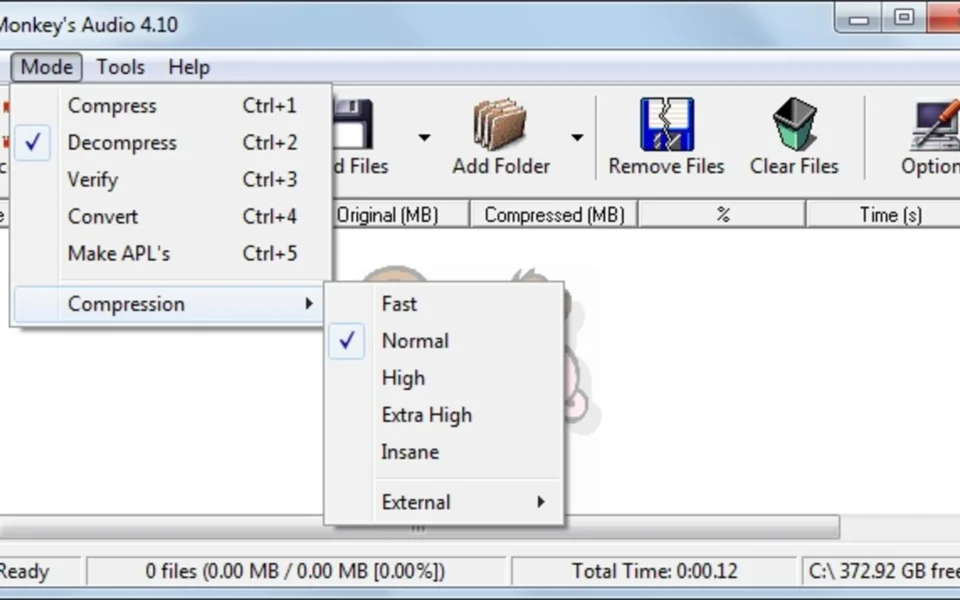The image size is (960, 600).
Task: Click the Add Files floppy disk icon
Action: tap(354, 124)
